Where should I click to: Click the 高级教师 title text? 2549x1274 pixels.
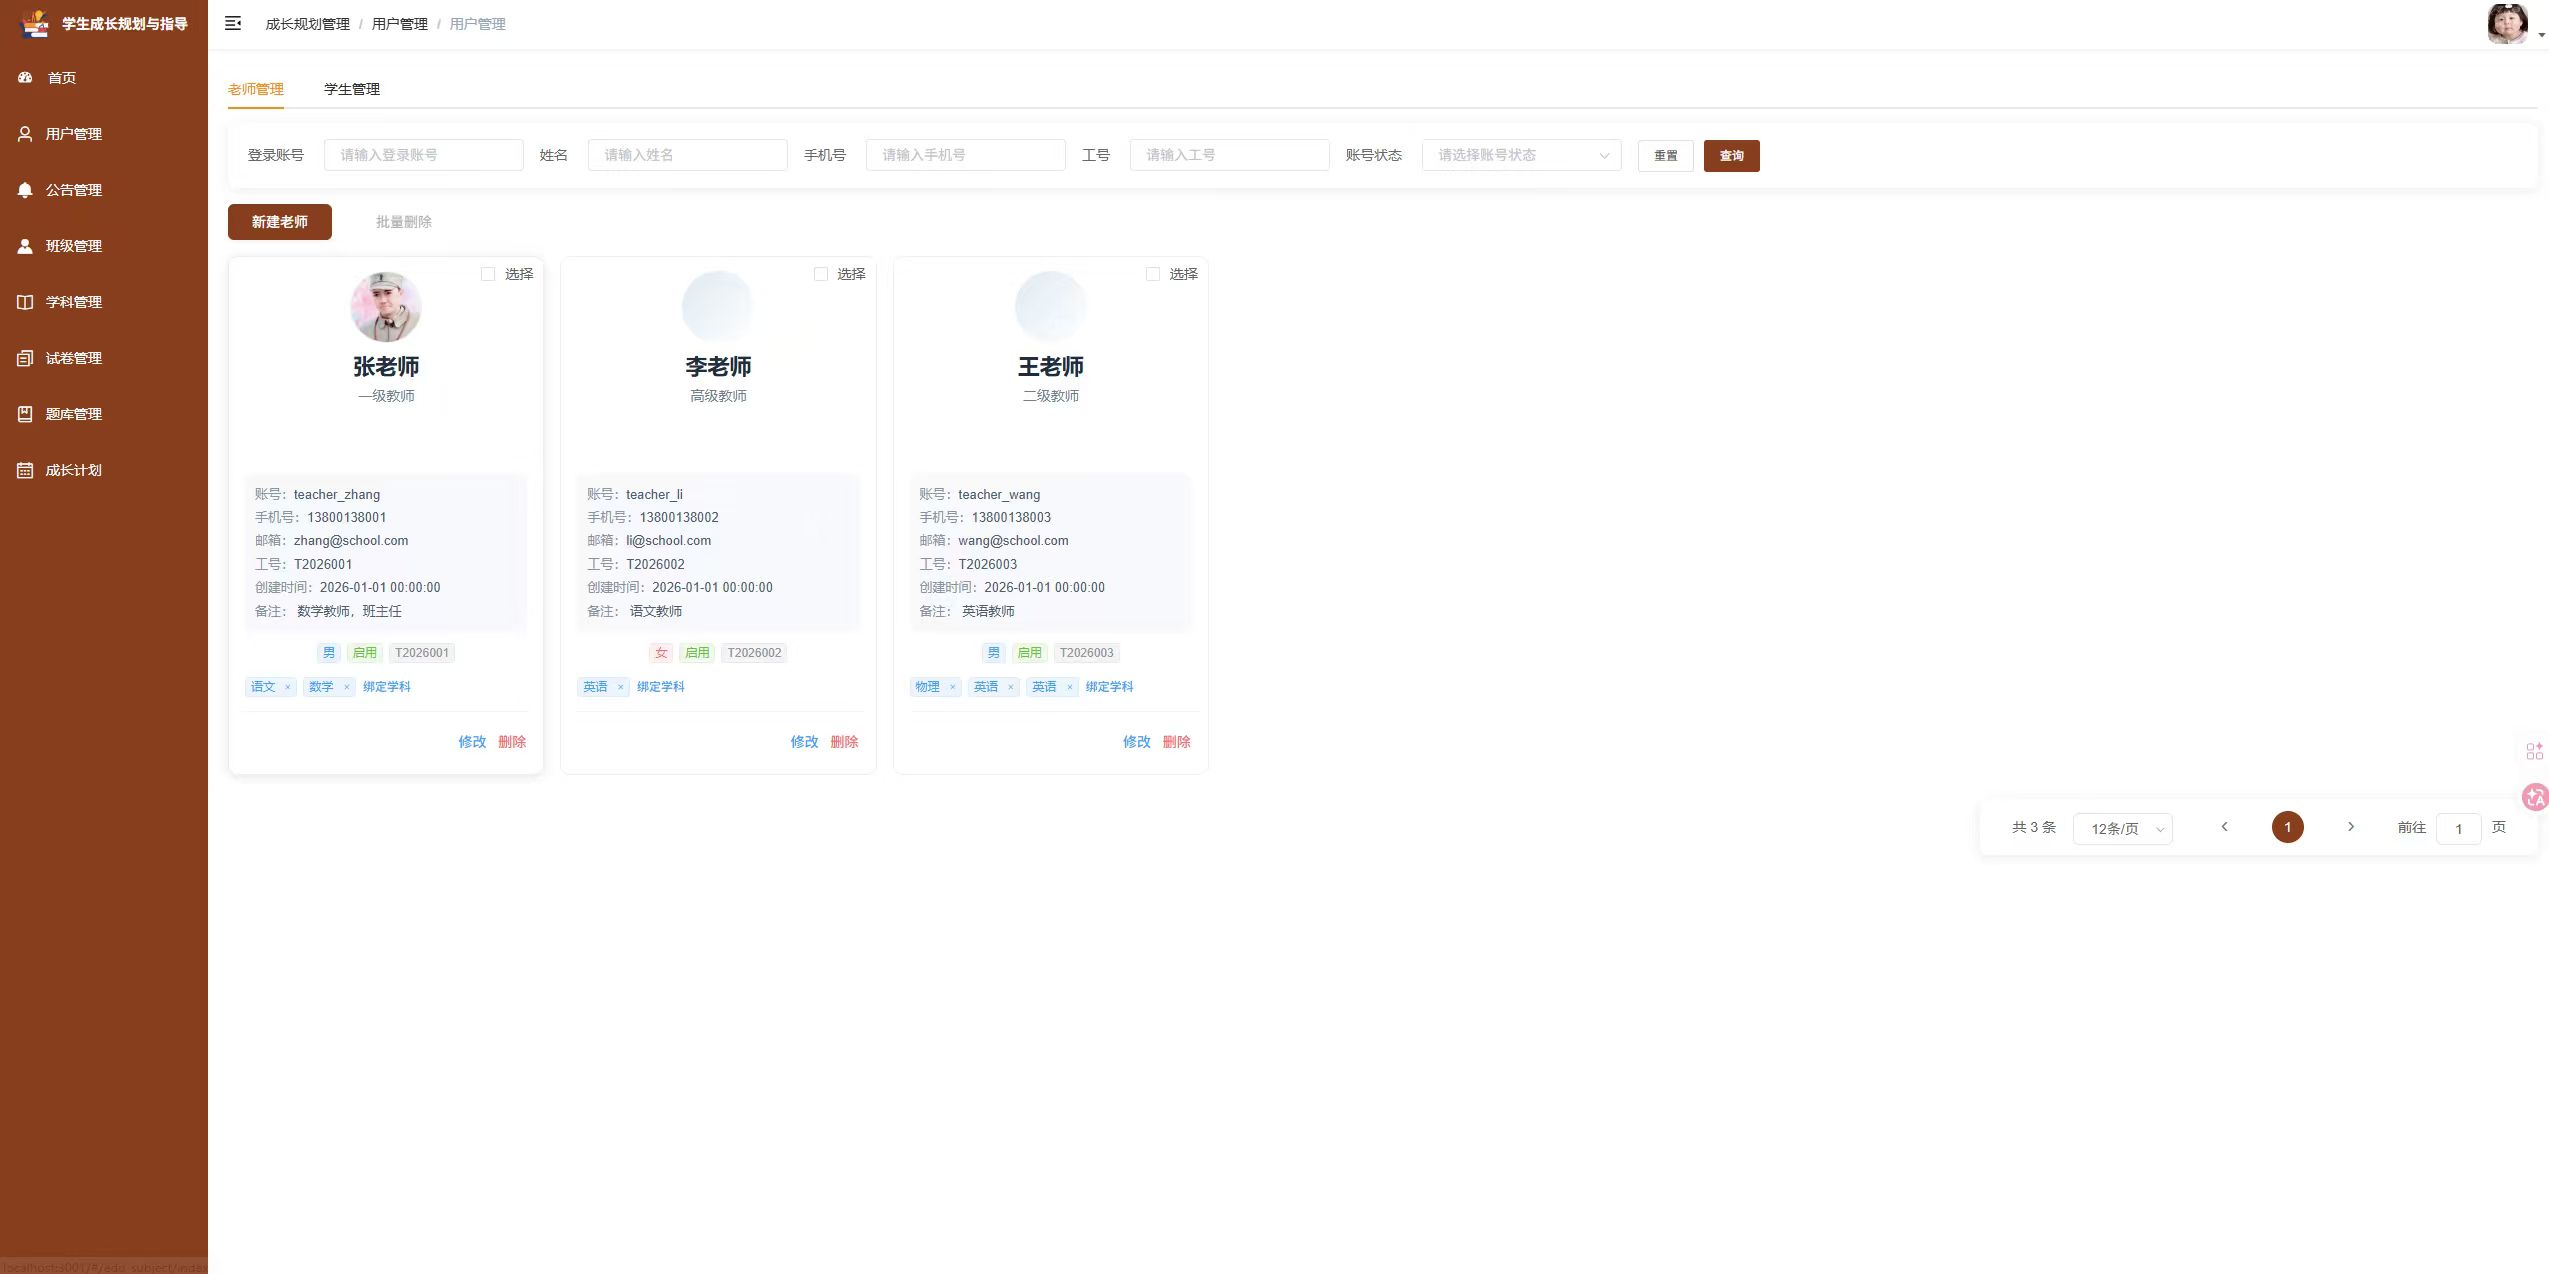[x=718, y=396]
